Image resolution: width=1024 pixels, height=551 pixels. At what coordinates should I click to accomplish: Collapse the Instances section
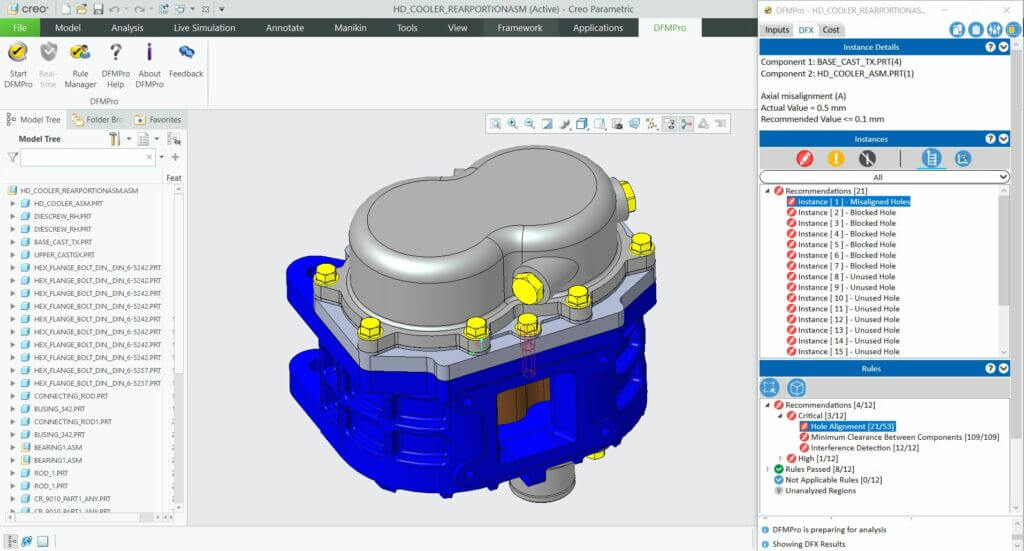click(x=1004, y=138)
